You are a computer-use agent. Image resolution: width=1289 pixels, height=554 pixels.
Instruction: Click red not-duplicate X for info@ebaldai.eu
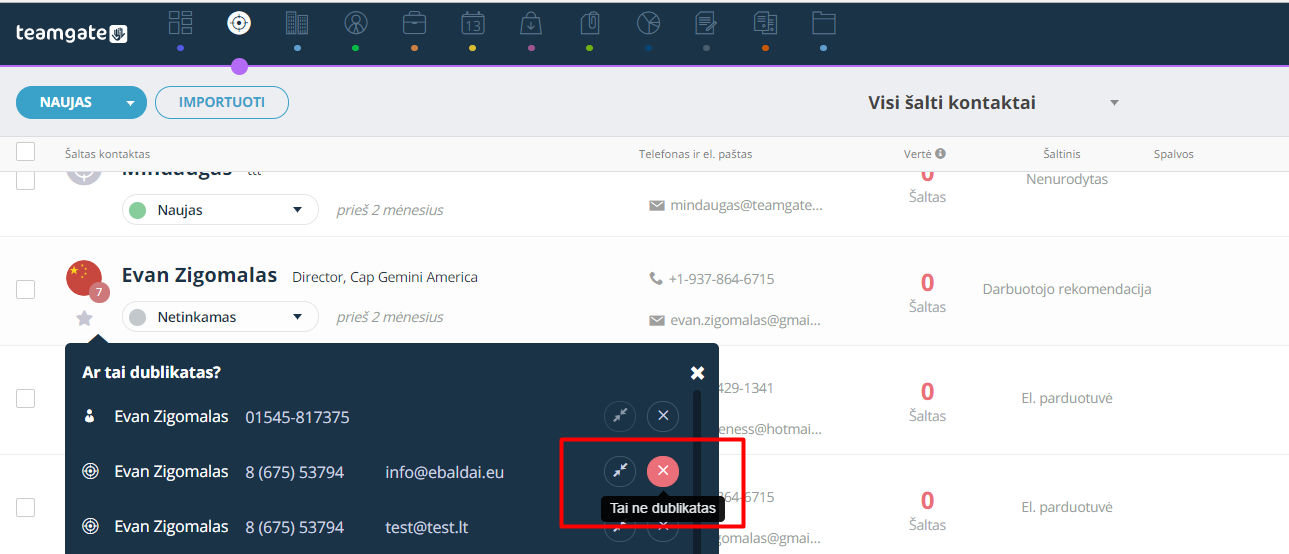click(x=663, y=471)
